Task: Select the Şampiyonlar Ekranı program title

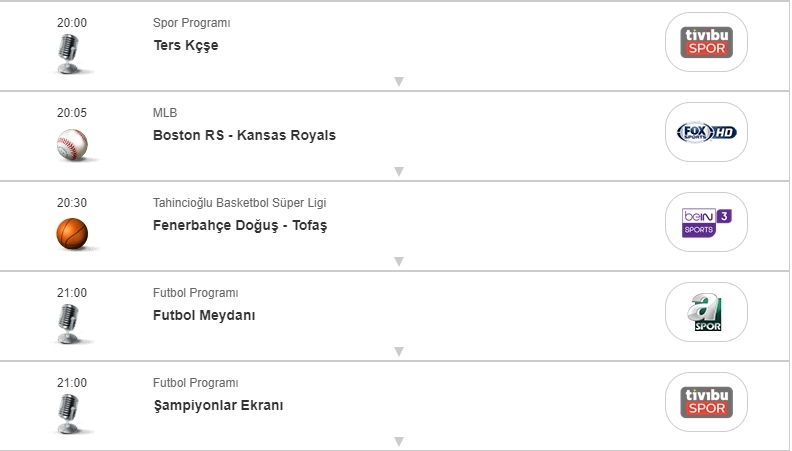Action: tap(218, 405)
